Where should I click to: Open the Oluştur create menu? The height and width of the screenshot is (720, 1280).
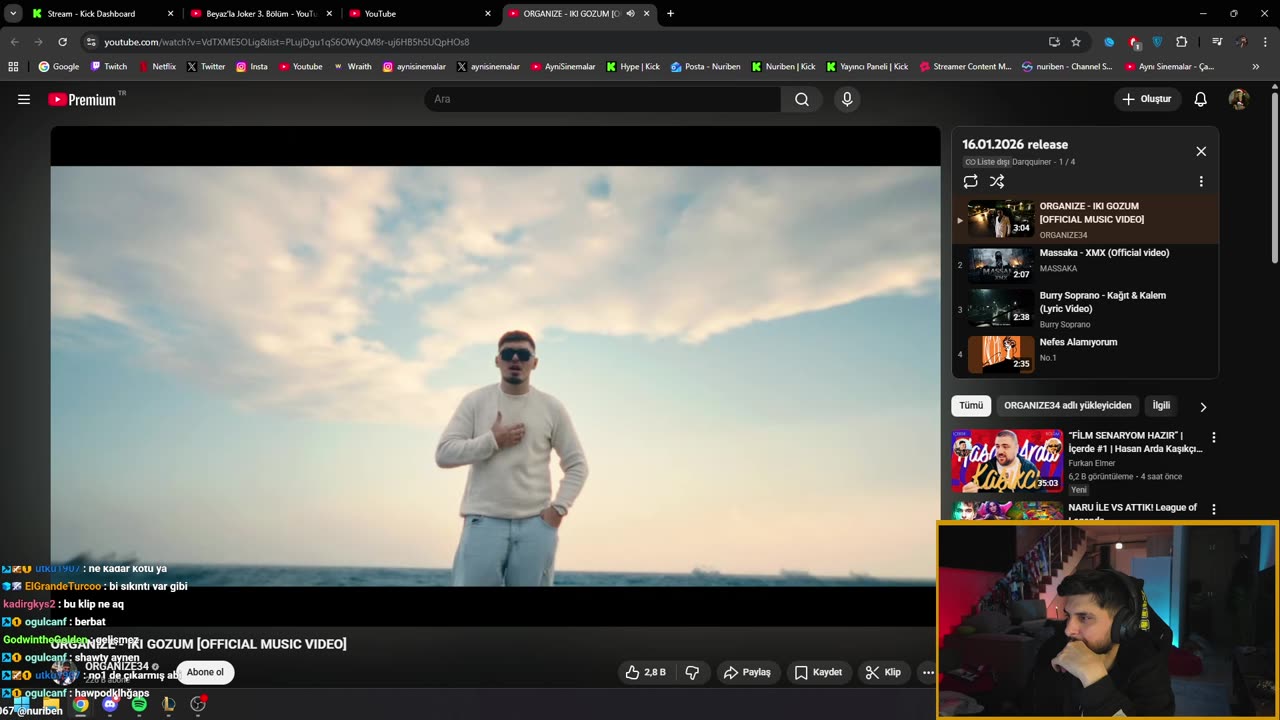1147,99
